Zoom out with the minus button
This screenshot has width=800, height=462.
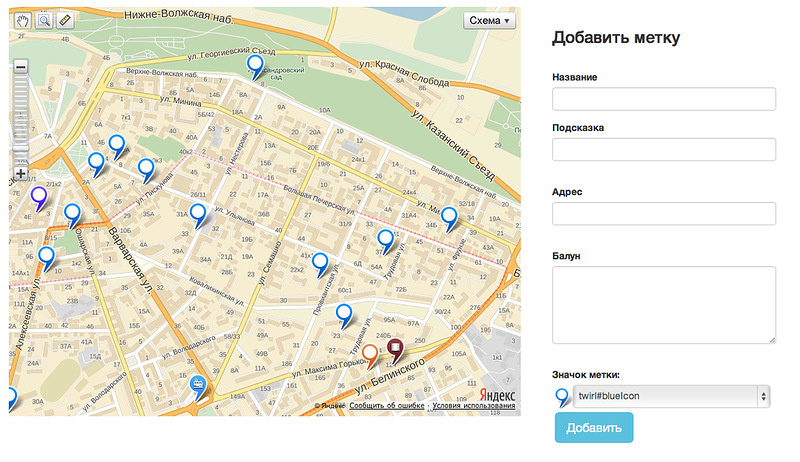(x=20, y=67)
